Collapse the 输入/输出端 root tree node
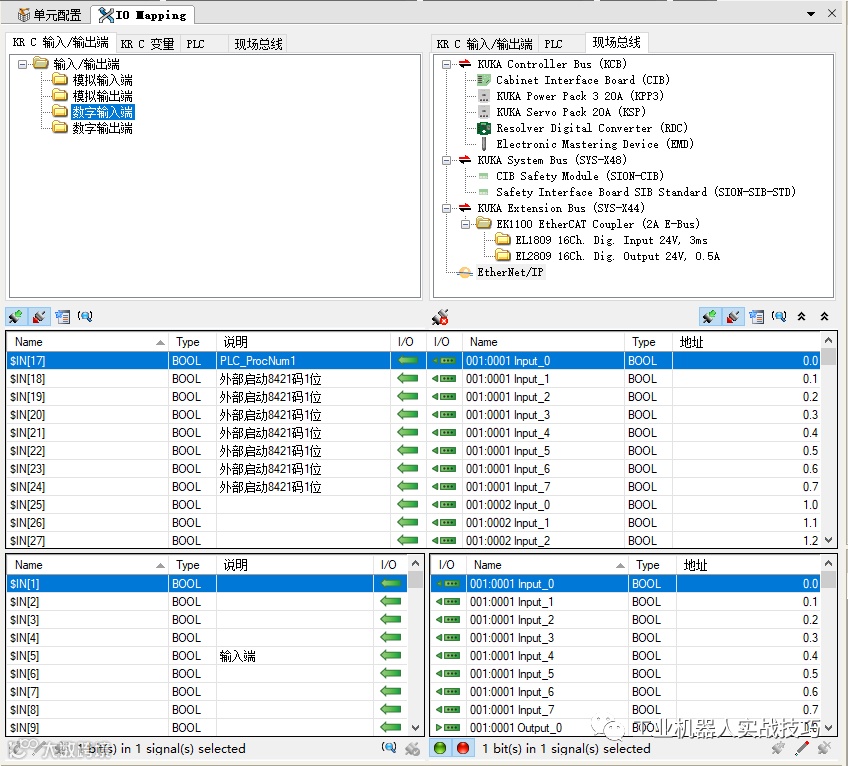Image resolution: width=848 pixels, height=766 pixels. (22, 64)
